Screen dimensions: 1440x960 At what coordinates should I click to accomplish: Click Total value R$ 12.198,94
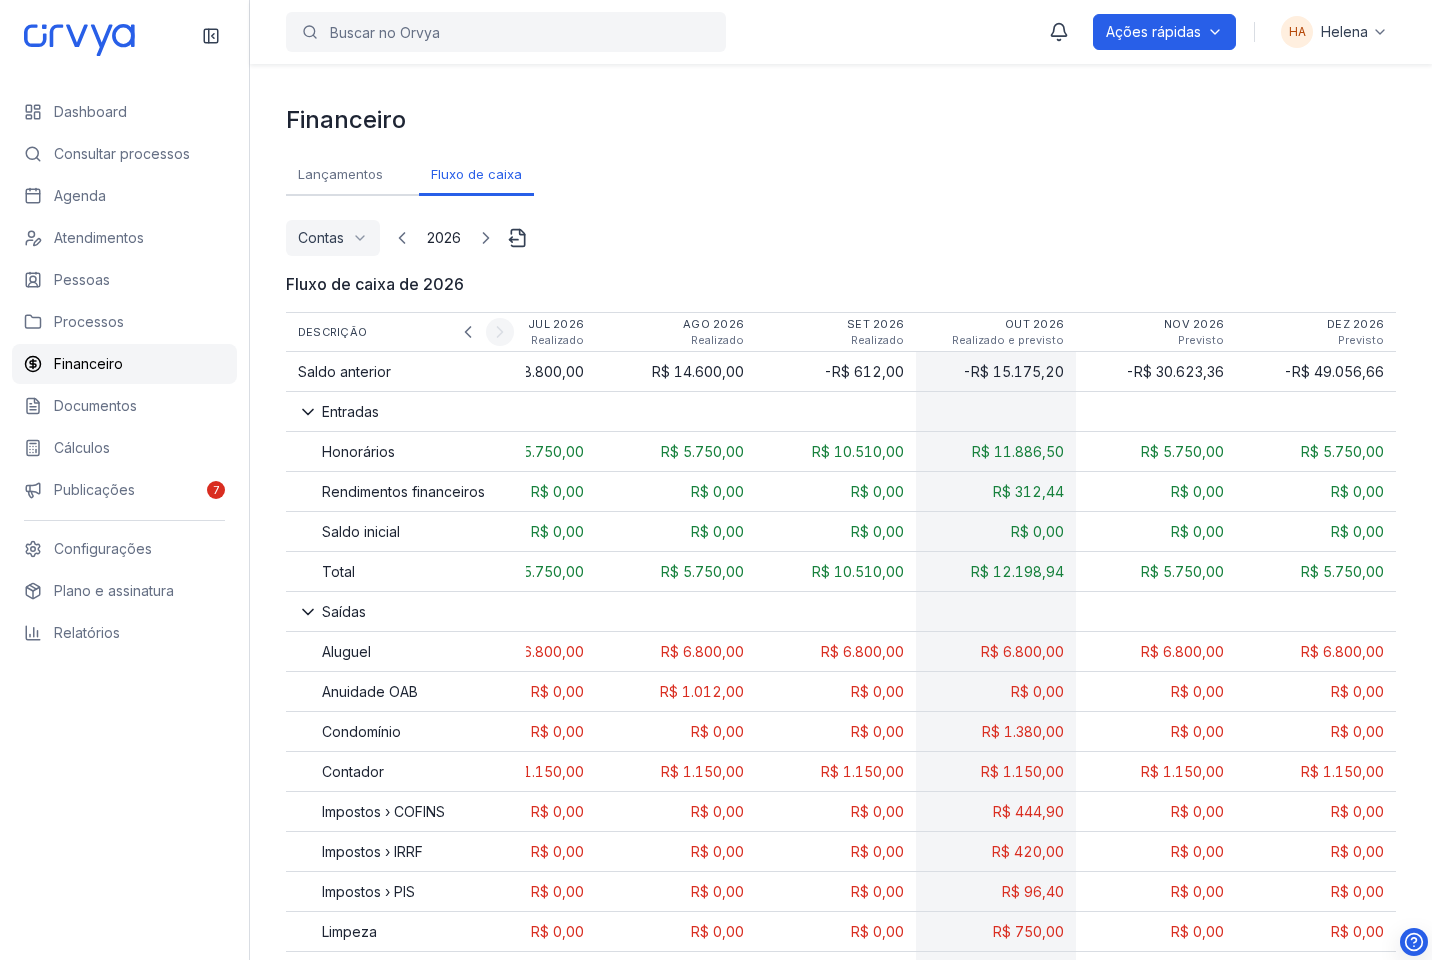coord(1017,572)
